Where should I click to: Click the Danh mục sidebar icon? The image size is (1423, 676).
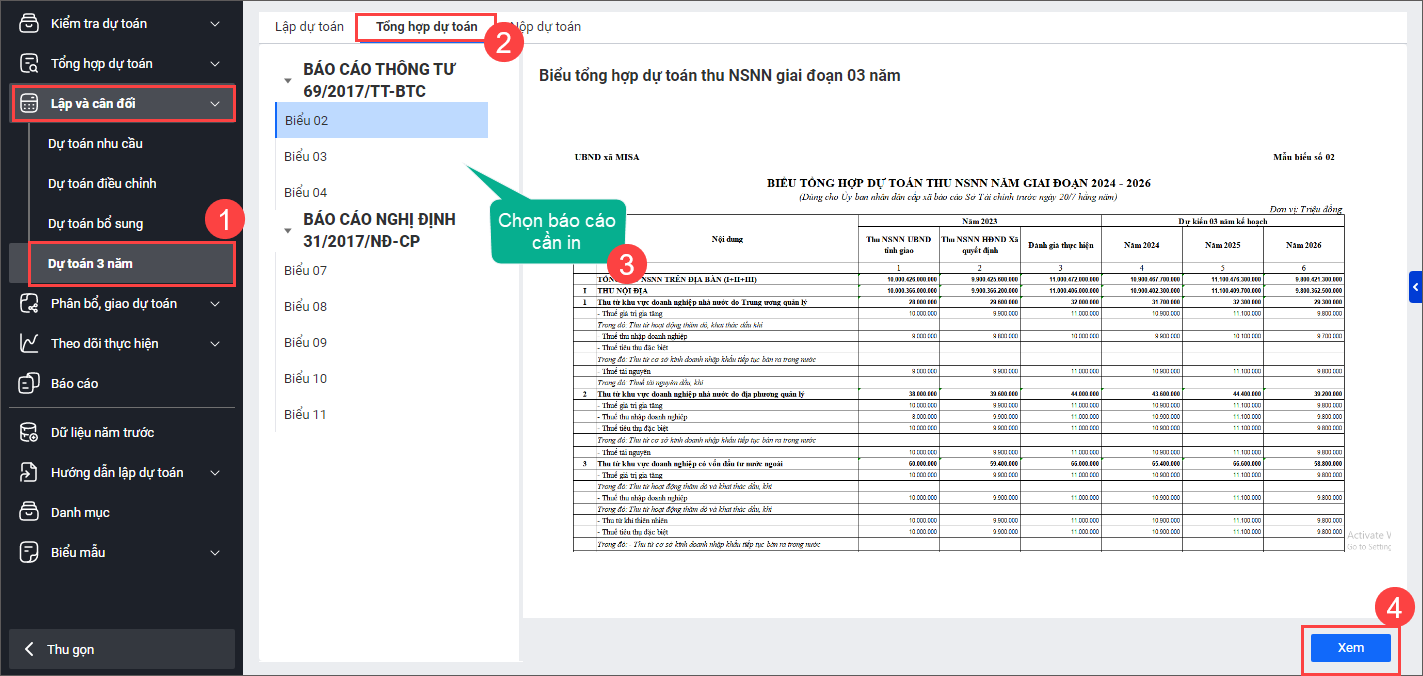pyautogui.click(x=29, y=512)
